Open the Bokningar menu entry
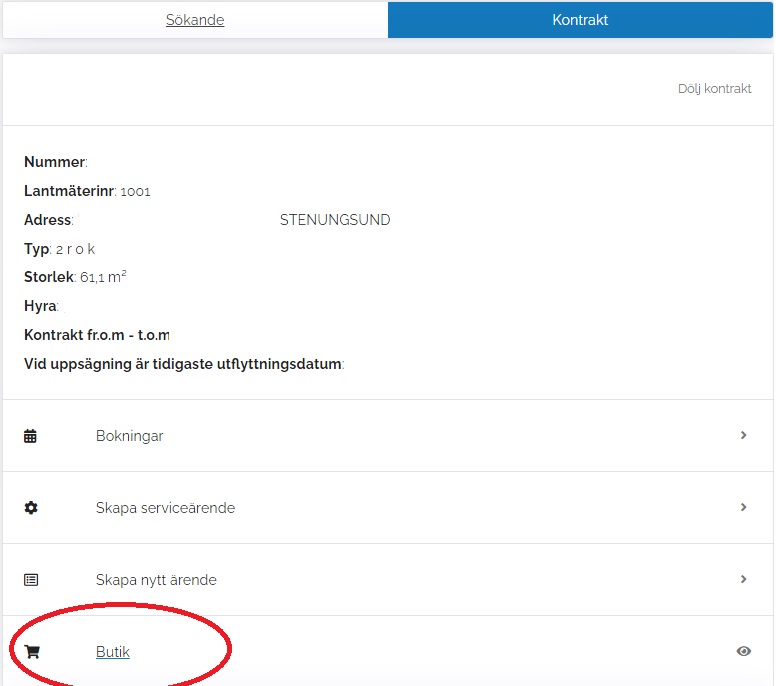 click(x=130, y=436)
